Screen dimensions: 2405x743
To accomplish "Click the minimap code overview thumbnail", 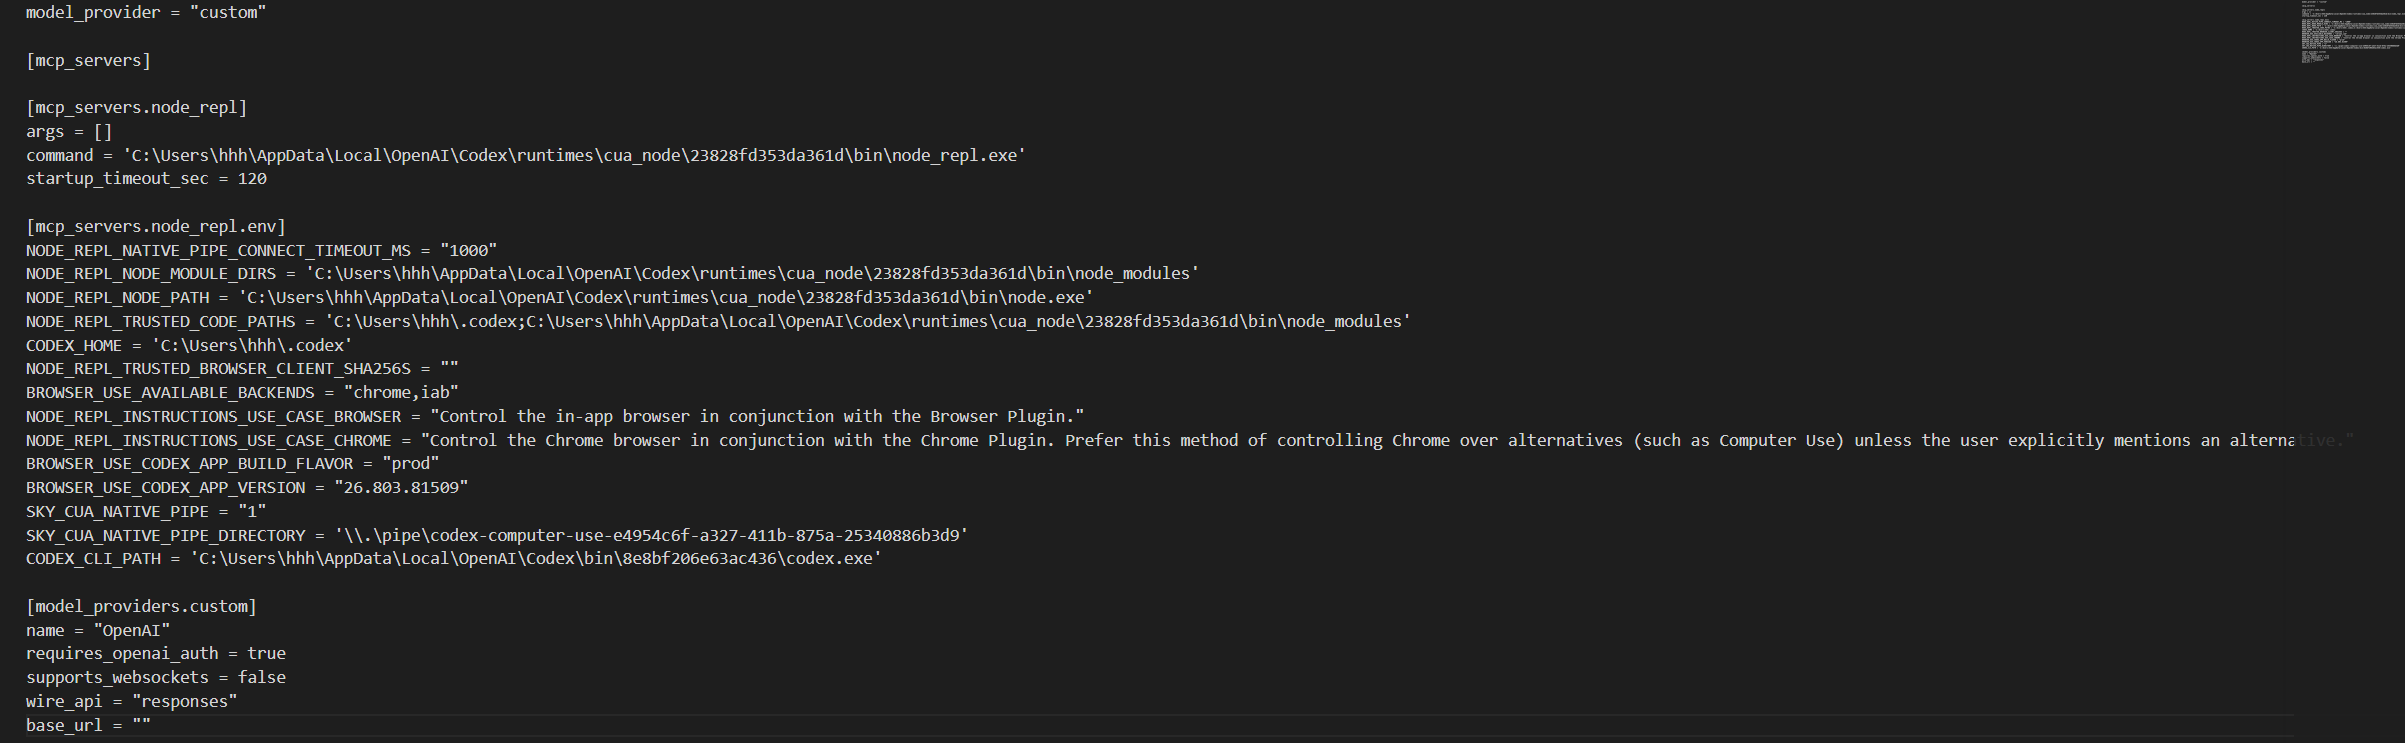I will click(x=2350, y=33).
